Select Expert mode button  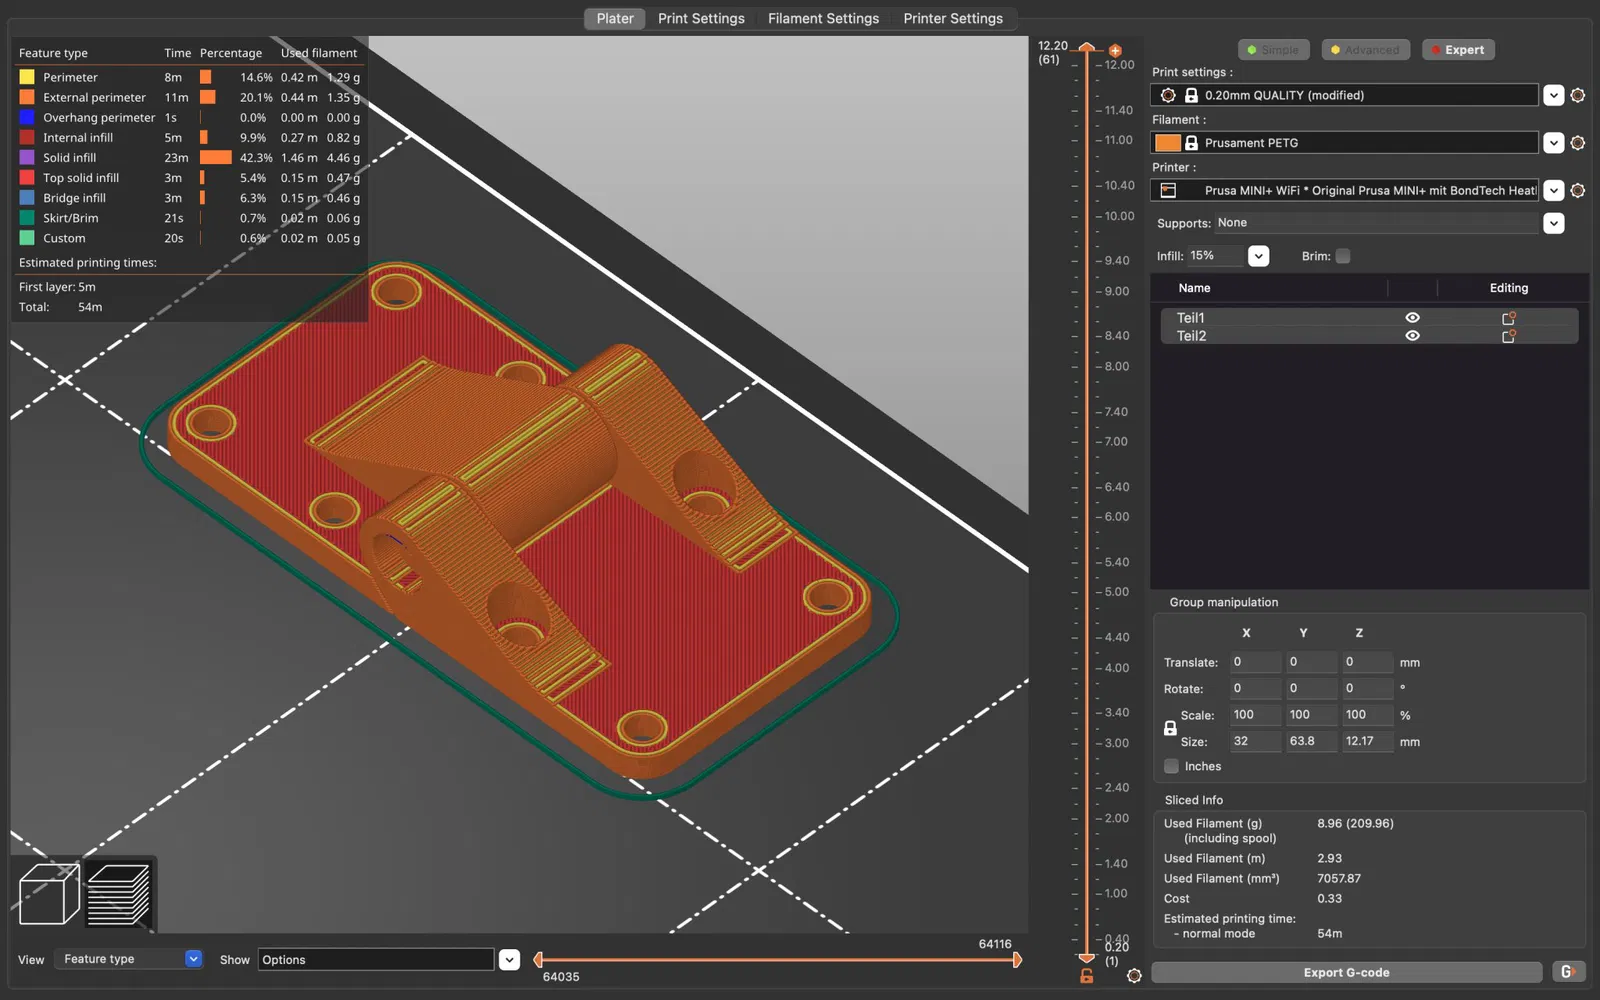click(x=1458, y=50)
